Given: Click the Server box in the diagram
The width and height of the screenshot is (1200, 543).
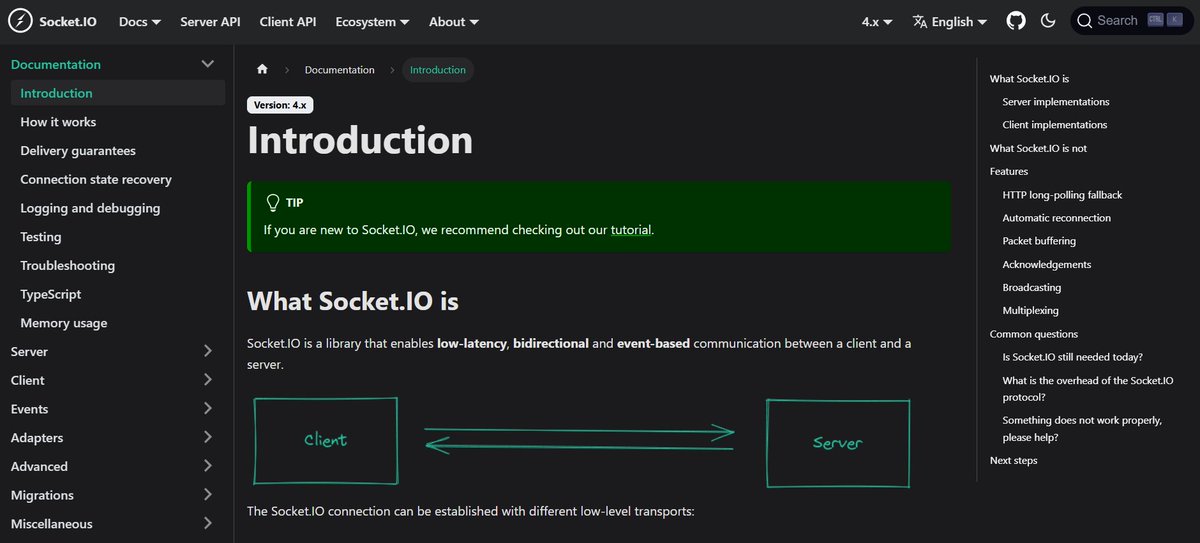Looking at the screenshot, I should tap(838, 442).
